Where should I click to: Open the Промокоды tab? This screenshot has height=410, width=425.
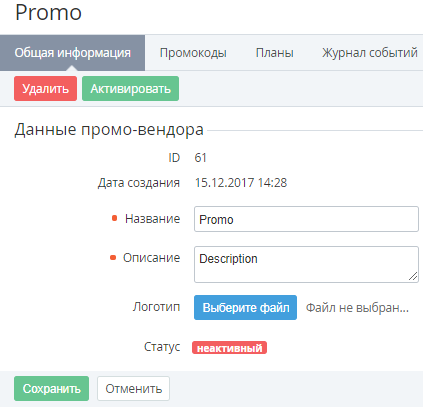pyautogui.click(x=193, y=53)
